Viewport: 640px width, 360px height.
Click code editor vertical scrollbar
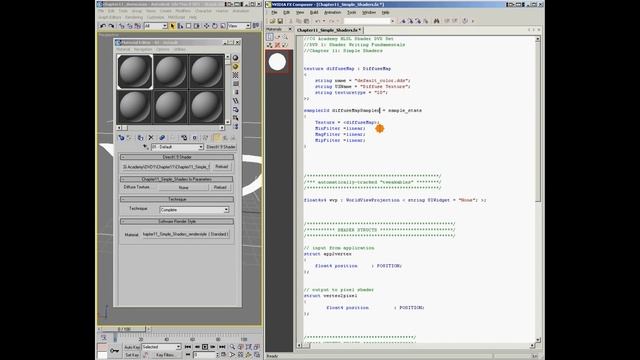tap(538, 189)
